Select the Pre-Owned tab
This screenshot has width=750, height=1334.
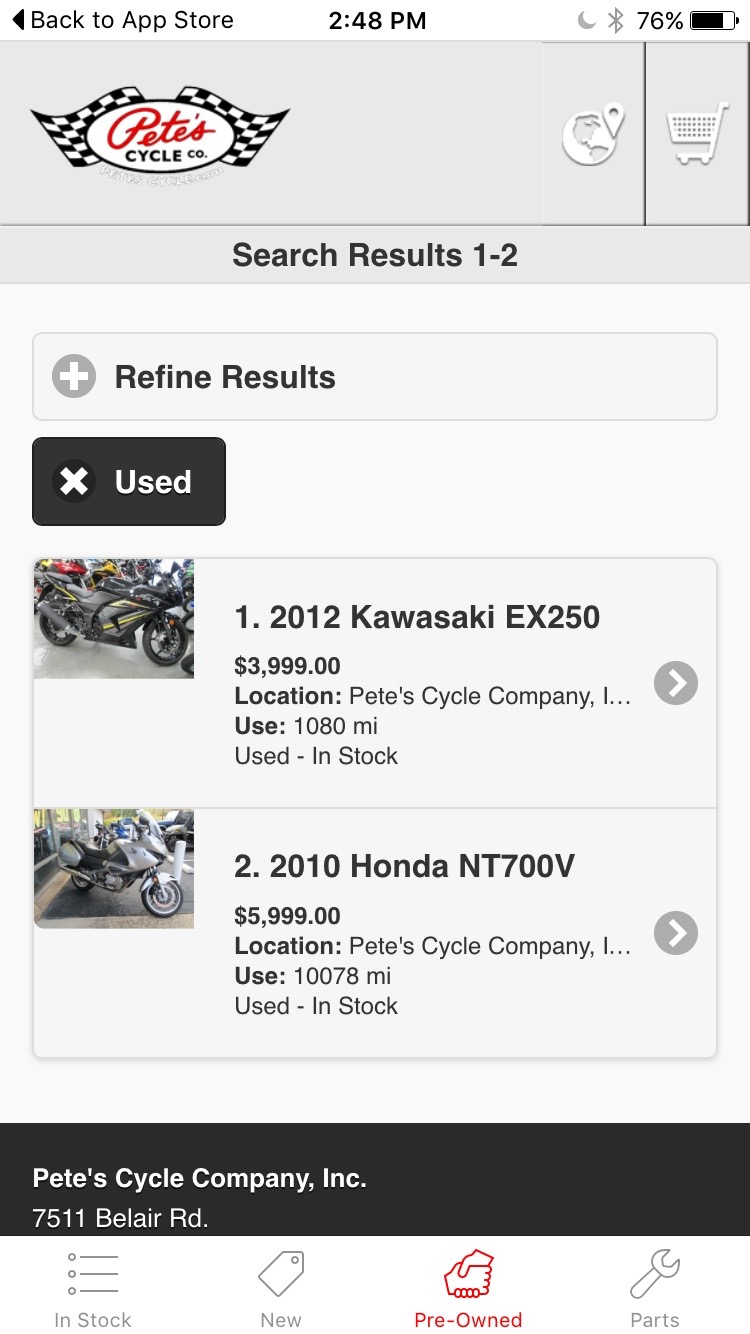coord(468,1289)
